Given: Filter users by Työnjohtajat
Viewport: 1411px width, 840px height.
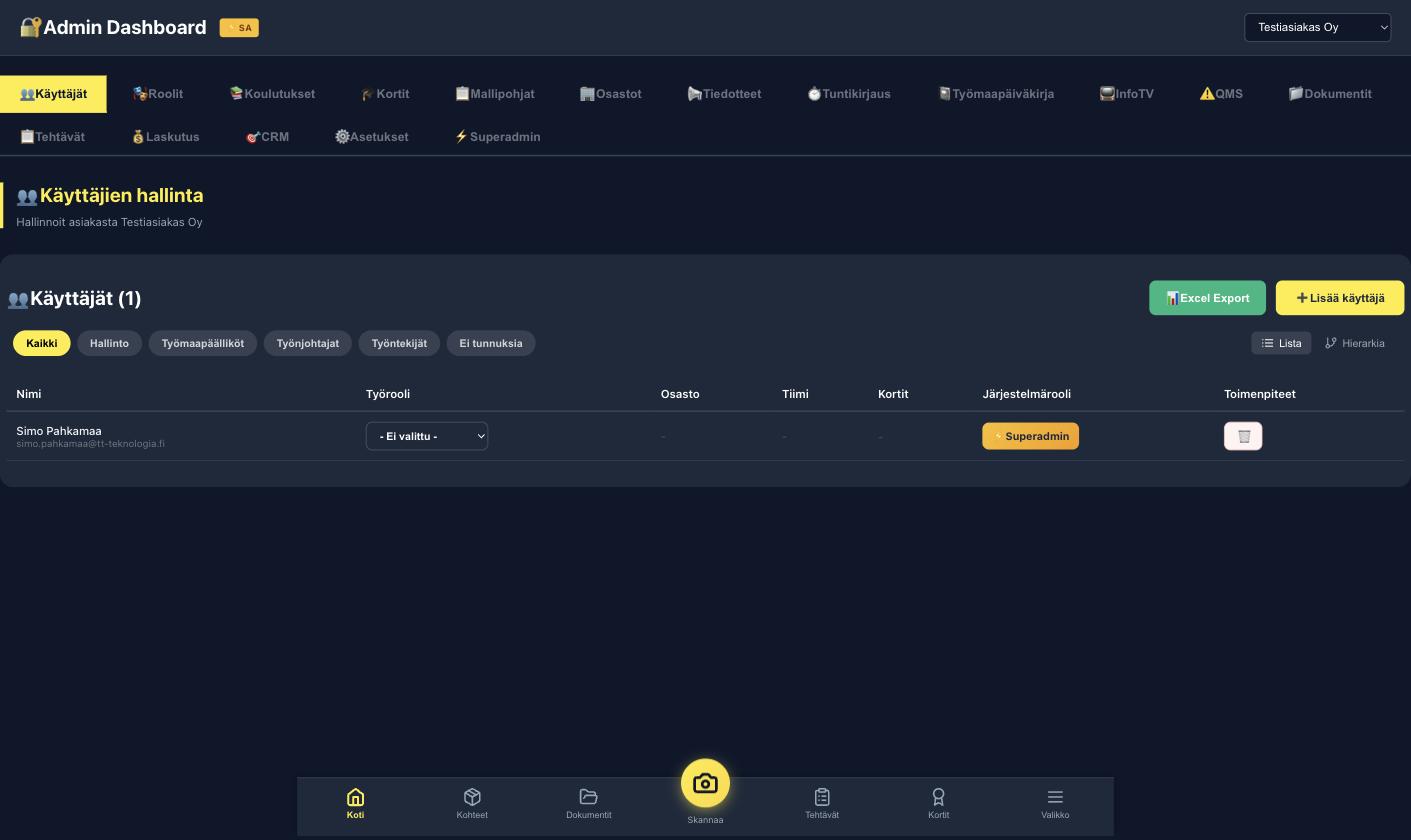Looking at the screenshot, I should (308, 343).
